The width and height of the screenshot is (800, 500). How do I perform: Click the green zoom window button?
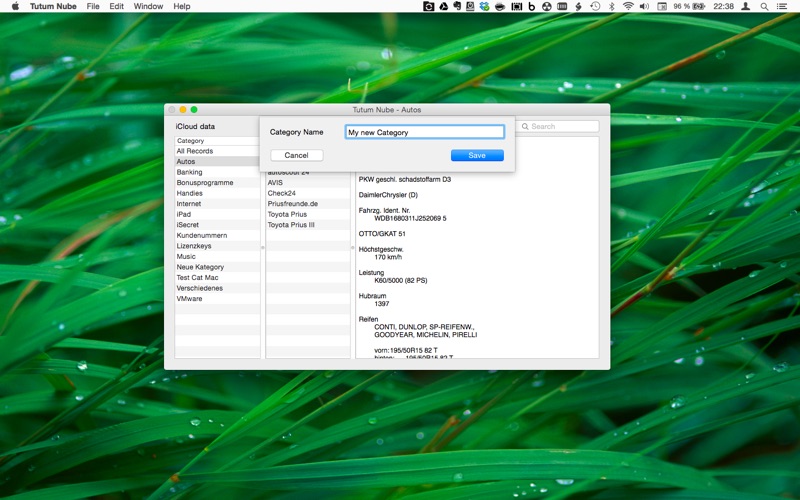pos(194,110)
